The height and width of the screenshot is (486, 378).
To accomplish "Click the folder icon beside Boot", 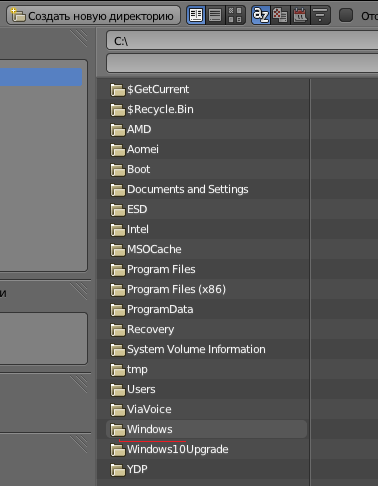I will [118, 170].
